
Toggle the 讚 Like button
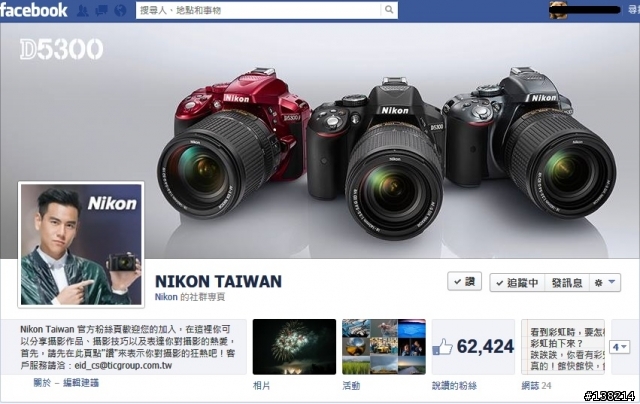tap(464, 282)
